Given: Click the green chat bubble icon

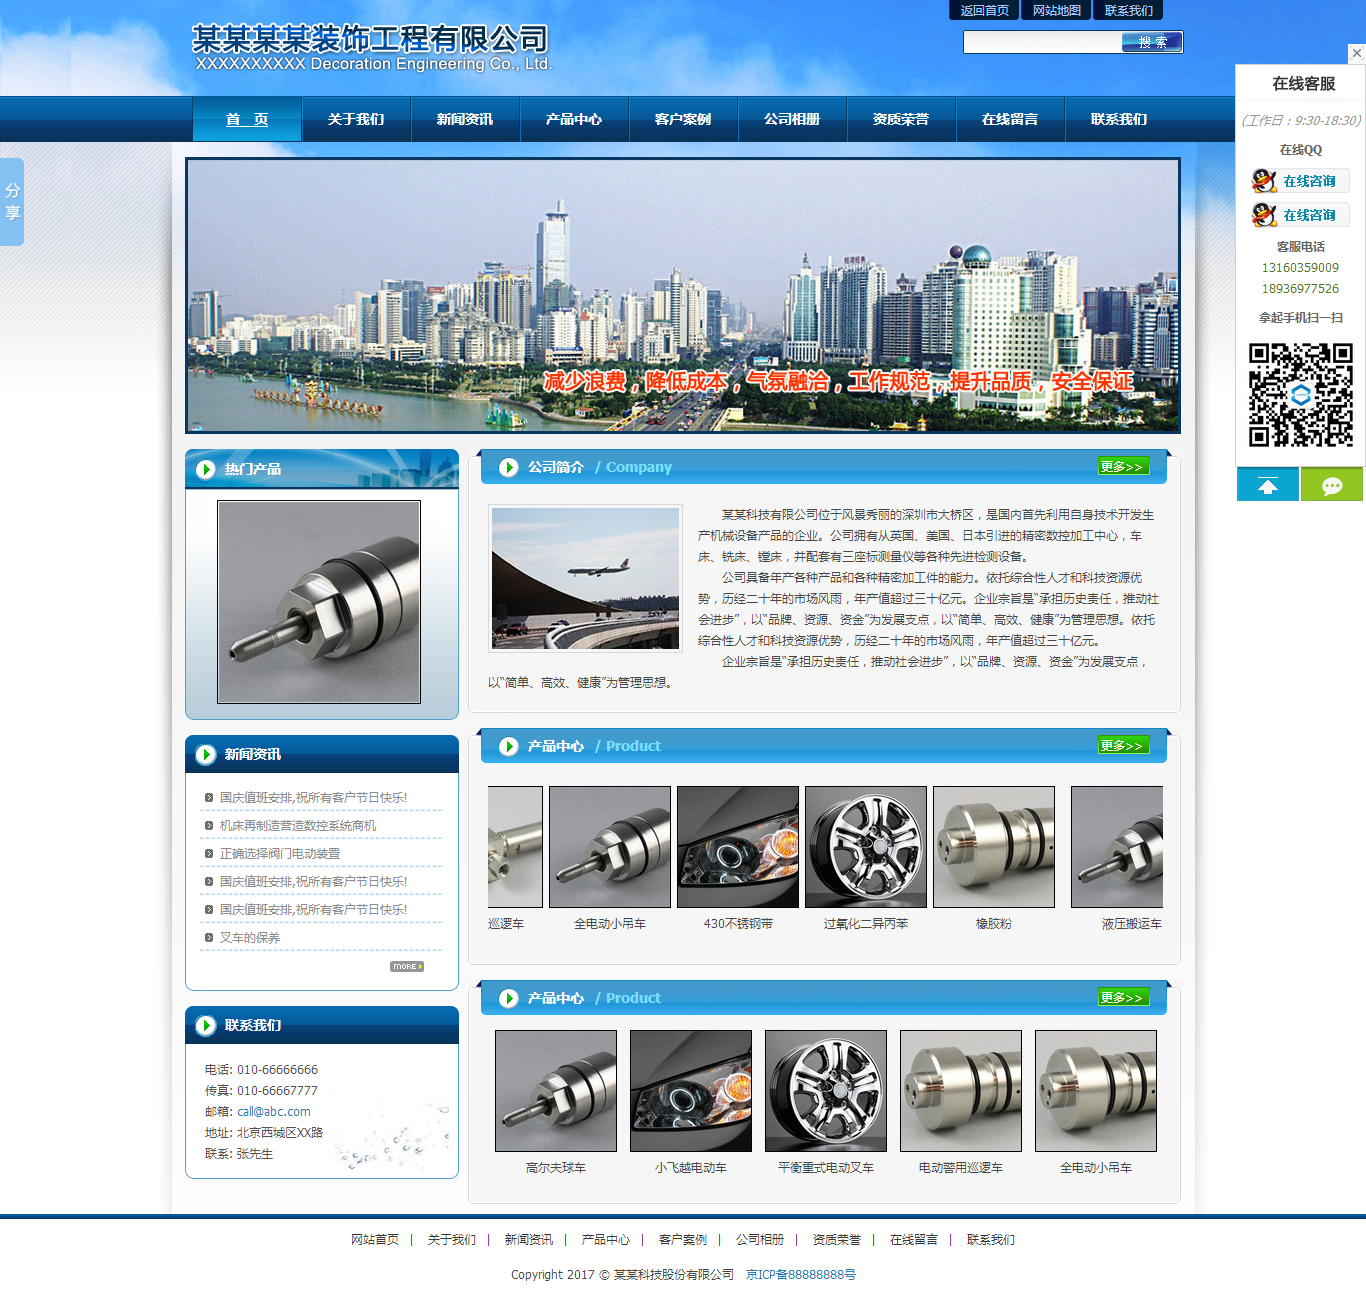Looking at the screenshot, I should (x=1331, y=486).
